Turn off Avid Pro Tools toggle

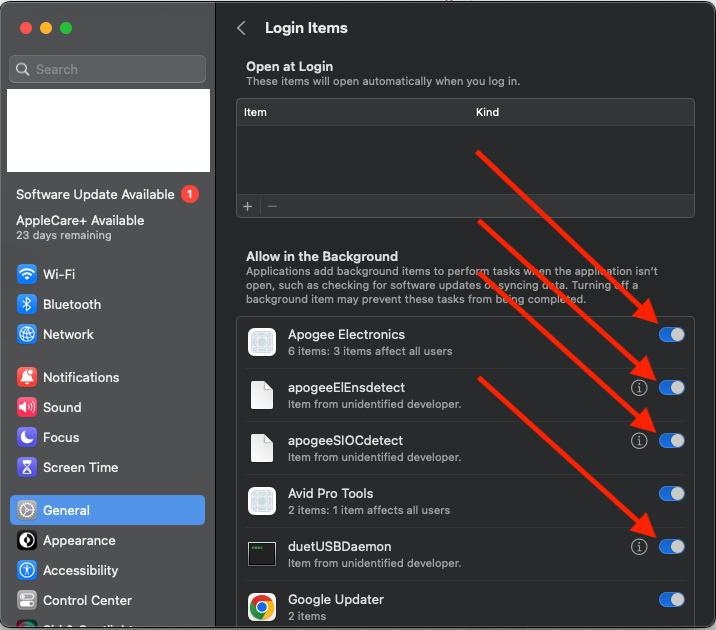[x=671, y=493]
